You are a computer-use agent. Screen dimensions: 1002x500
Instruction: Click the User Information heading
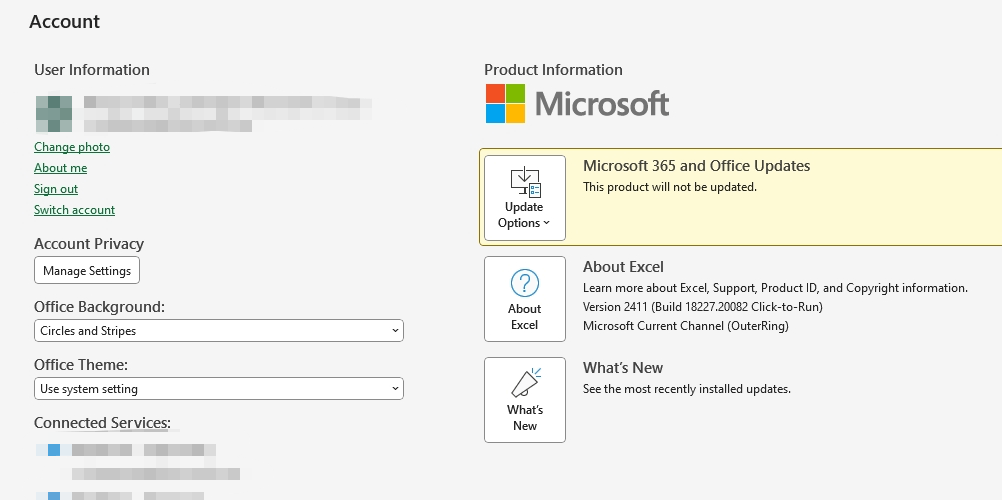tap(92, 70)
